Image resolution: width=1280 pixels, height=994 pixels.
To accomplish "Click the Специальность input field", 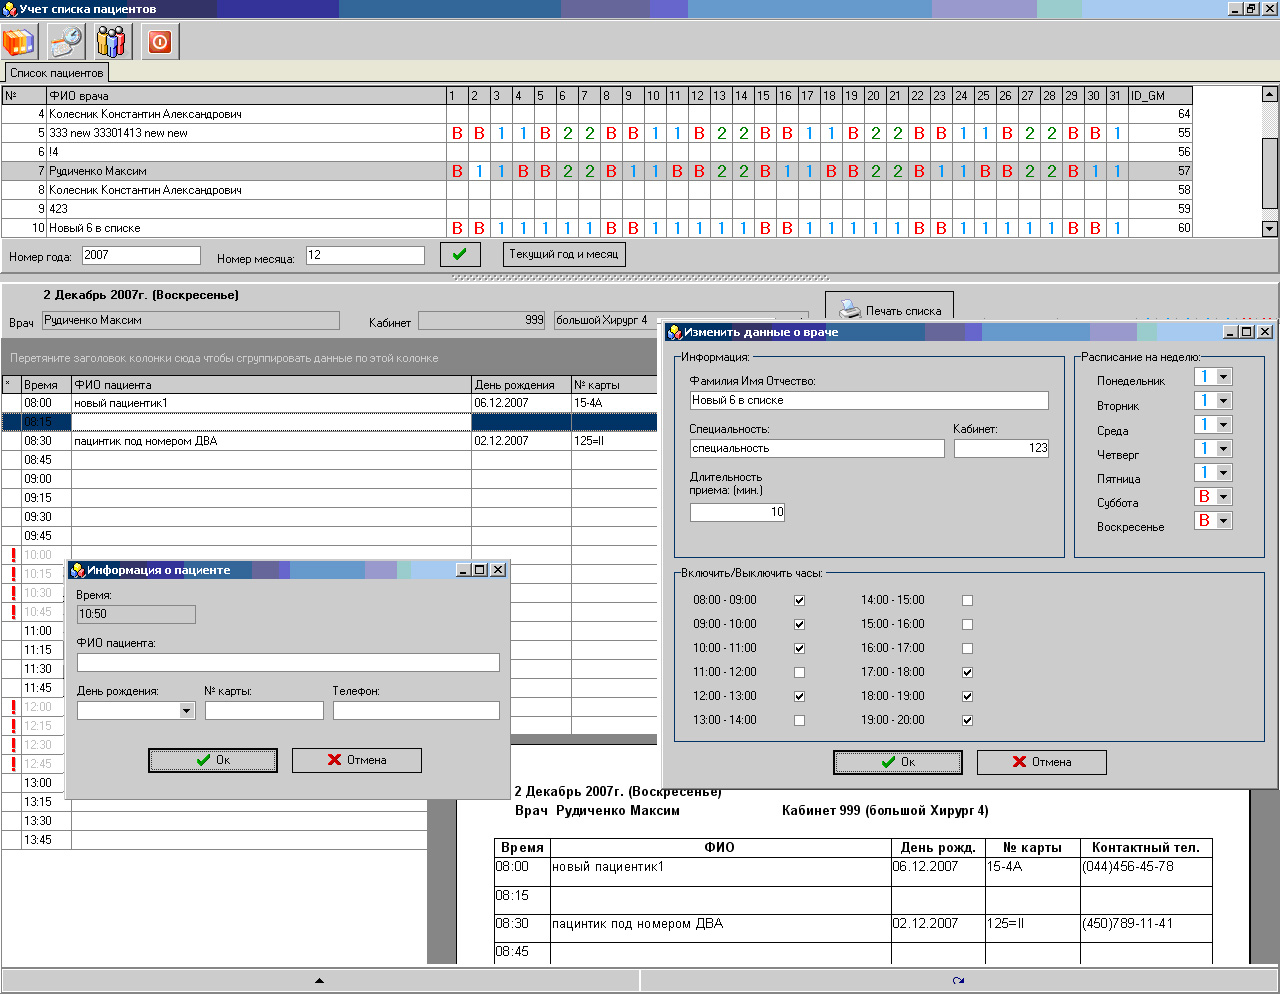I will 817,449.
